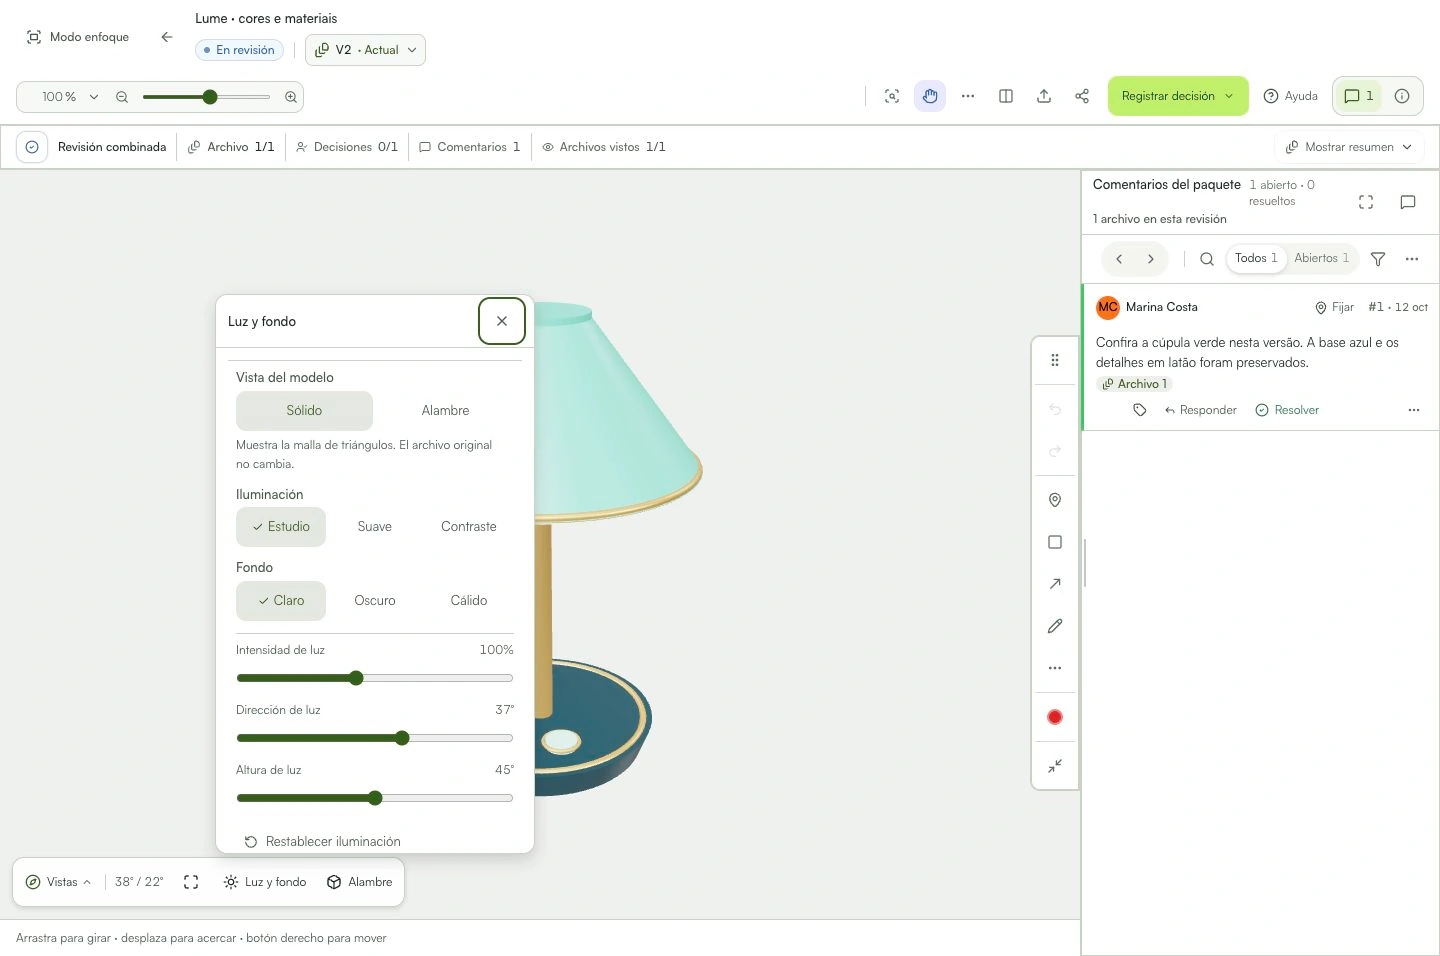This screenshot has width=1440, height=956.
Task: Open the V2 · Actual version dropdown
Action: (x=365, y=50)
